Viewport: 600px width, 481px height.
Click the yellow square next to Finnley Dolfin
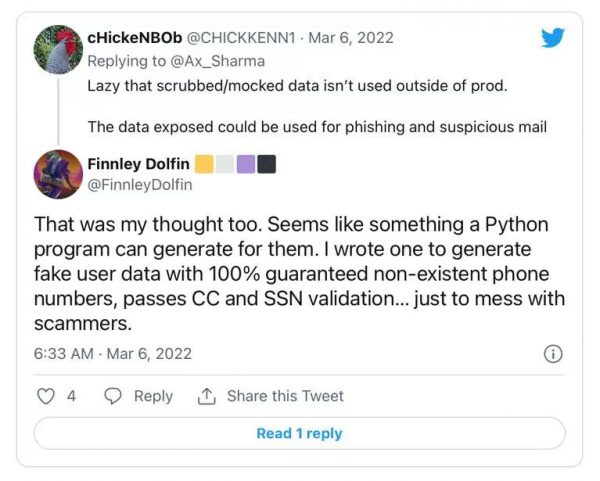click(203, 164)
